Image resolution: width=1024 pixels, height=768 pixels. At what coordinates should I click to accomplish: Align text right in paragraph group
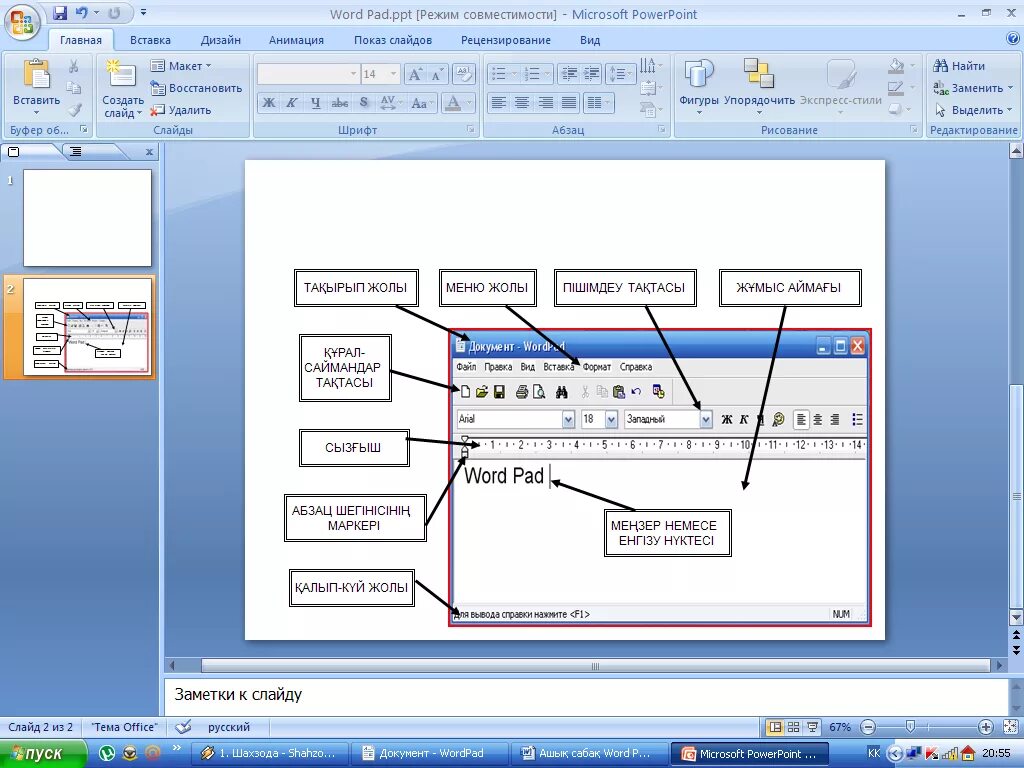[545, 103]
